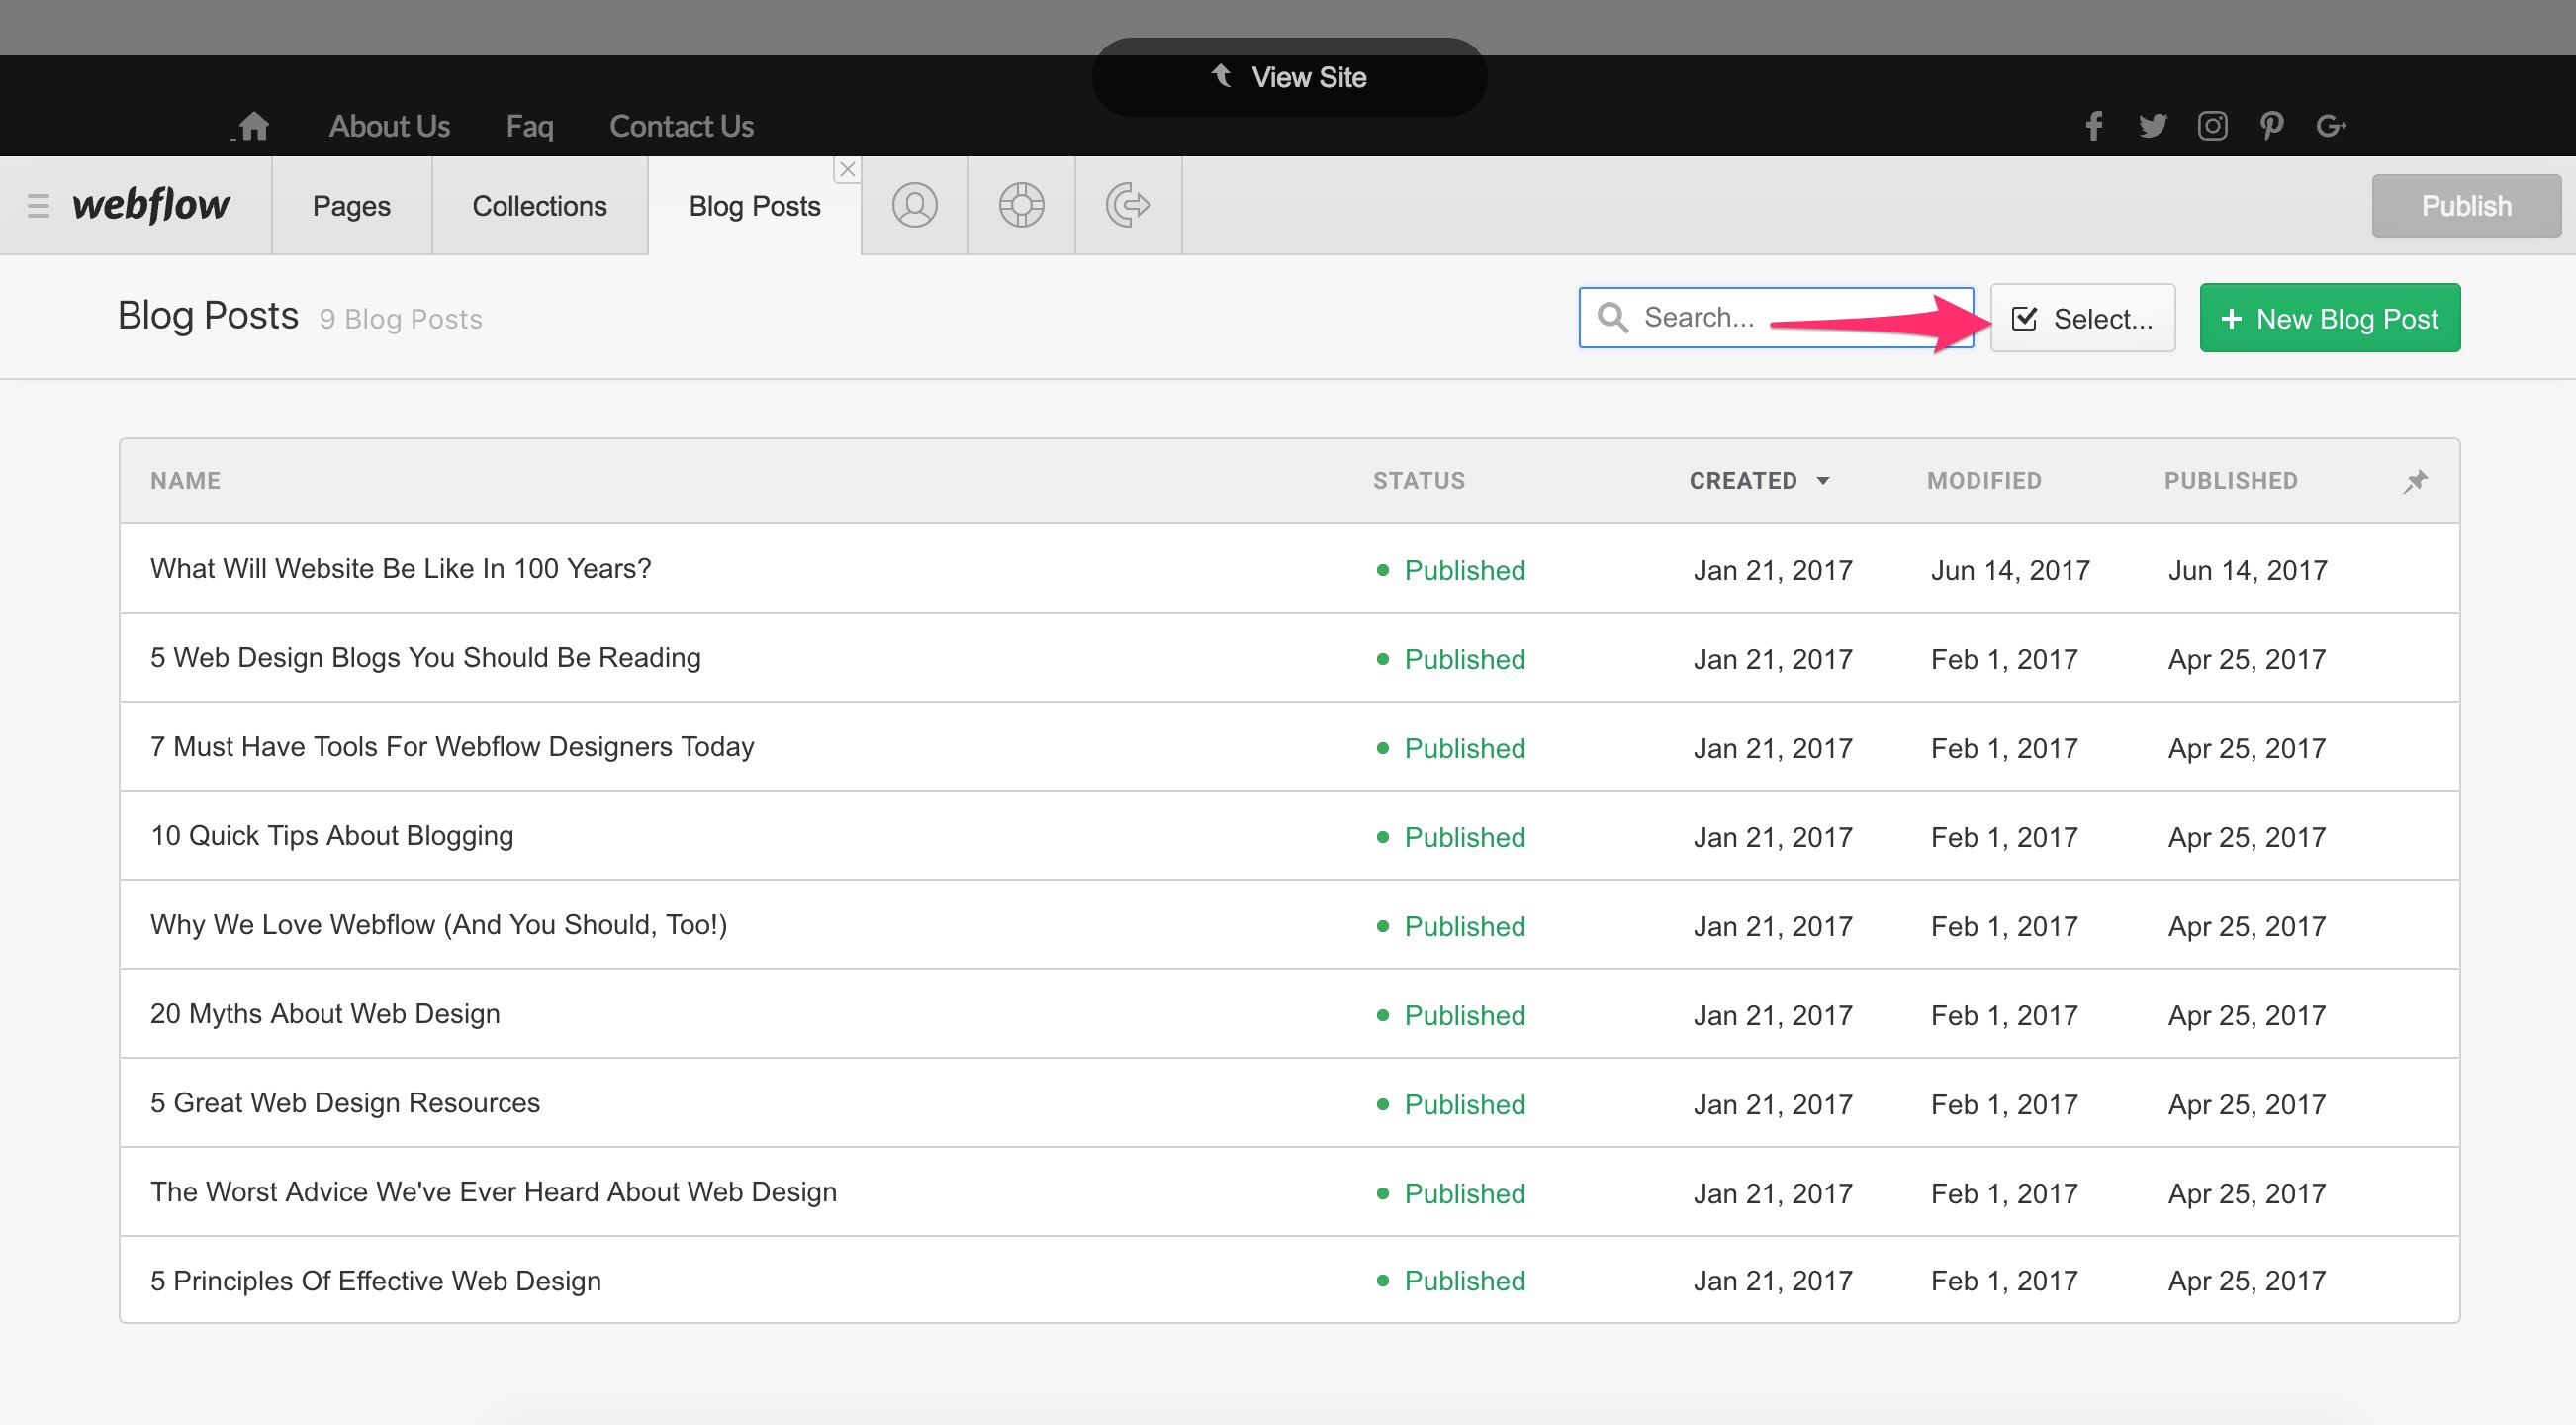
Task: Click the Search input field
Action: [x=1775, y=318]
